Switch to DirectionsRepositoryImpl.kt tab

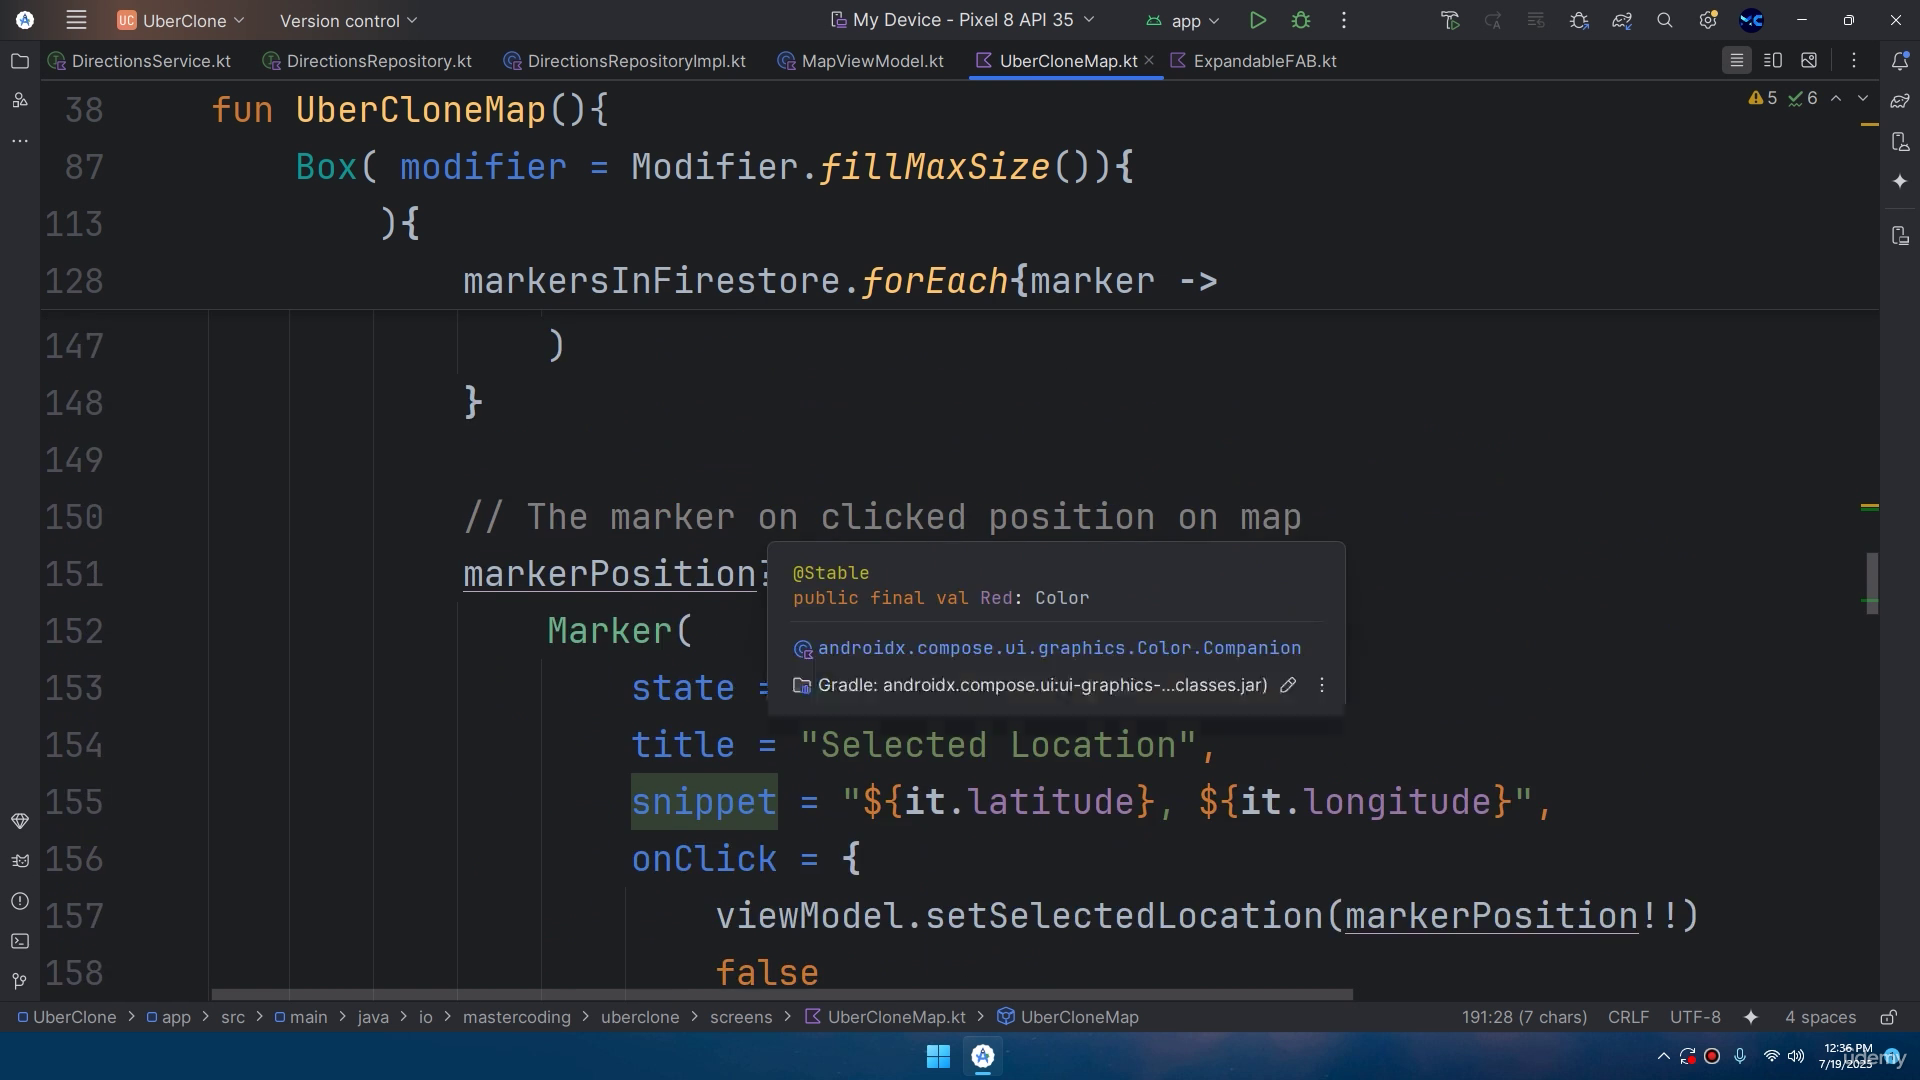(625, 61)
